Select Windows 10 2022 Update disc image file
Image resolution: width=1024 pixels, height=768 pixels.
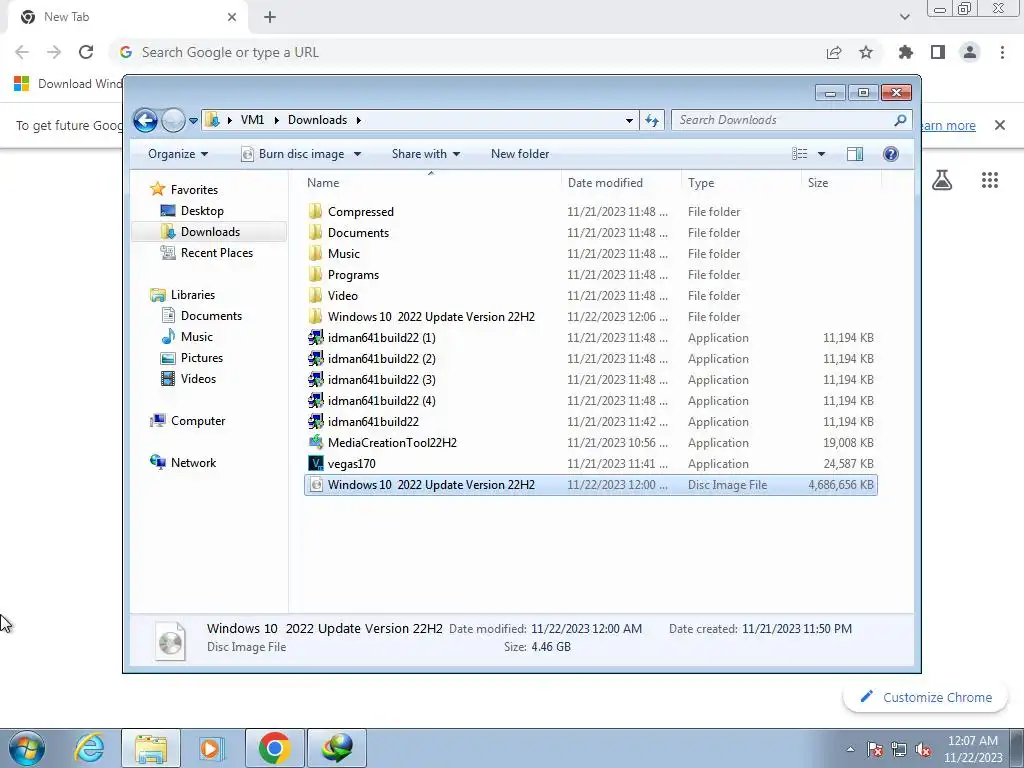(590, 485)
